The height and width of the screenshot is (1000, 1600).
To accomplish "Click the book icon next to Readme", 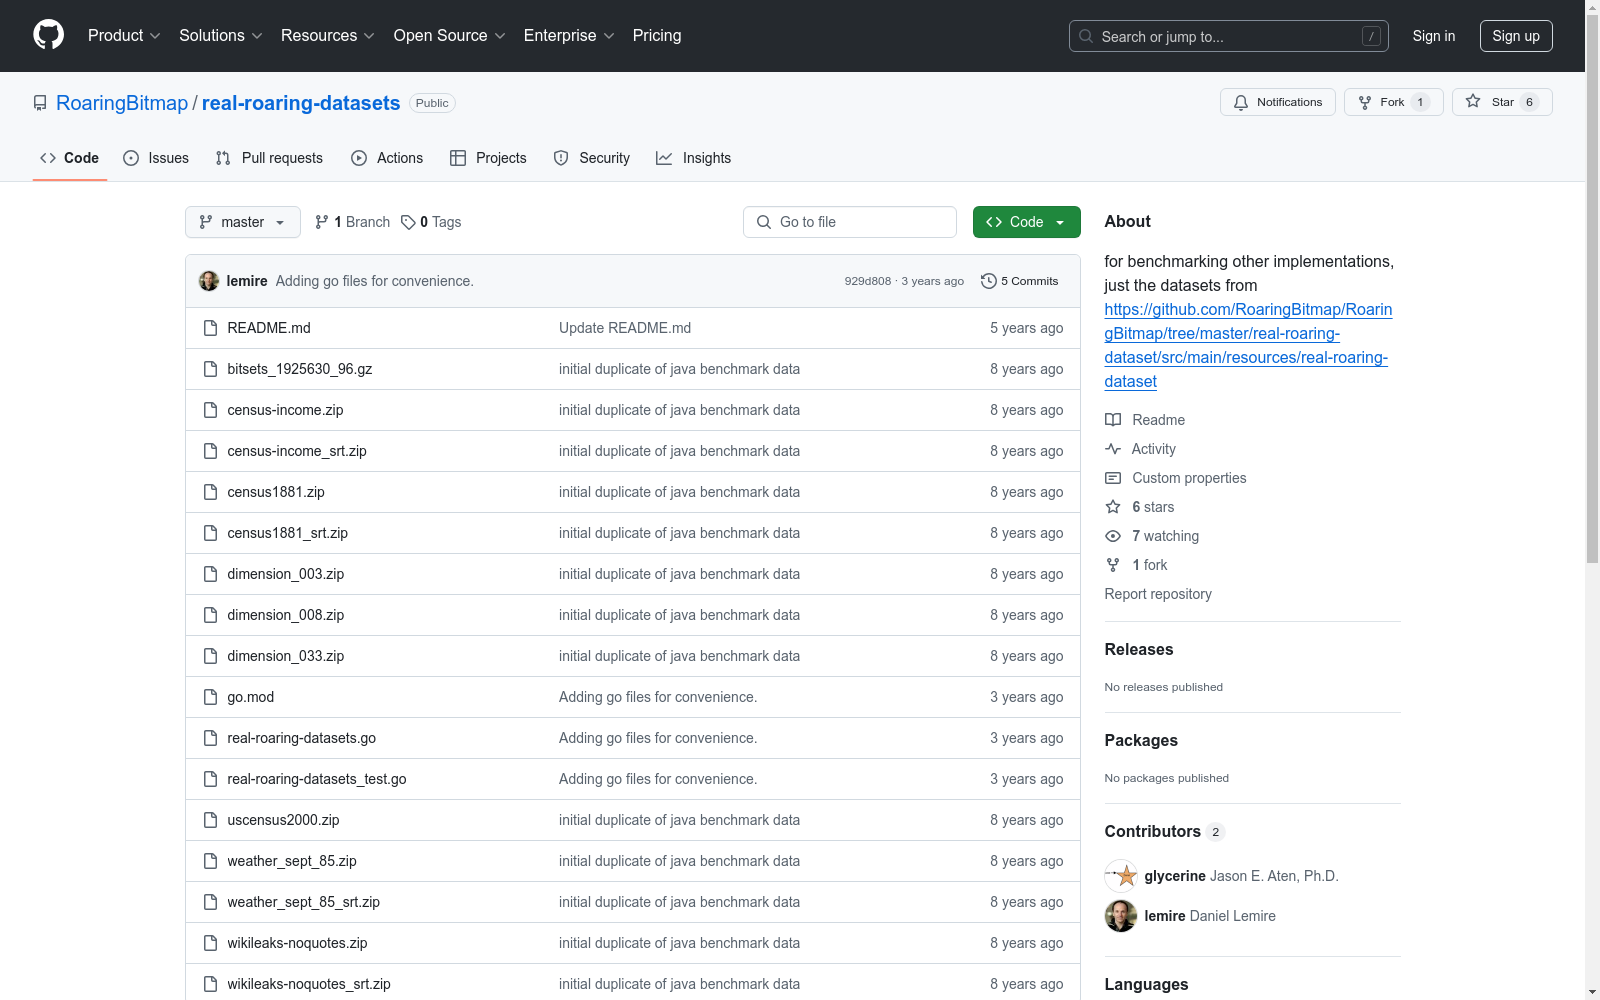I will click(x=1113, y=420).
